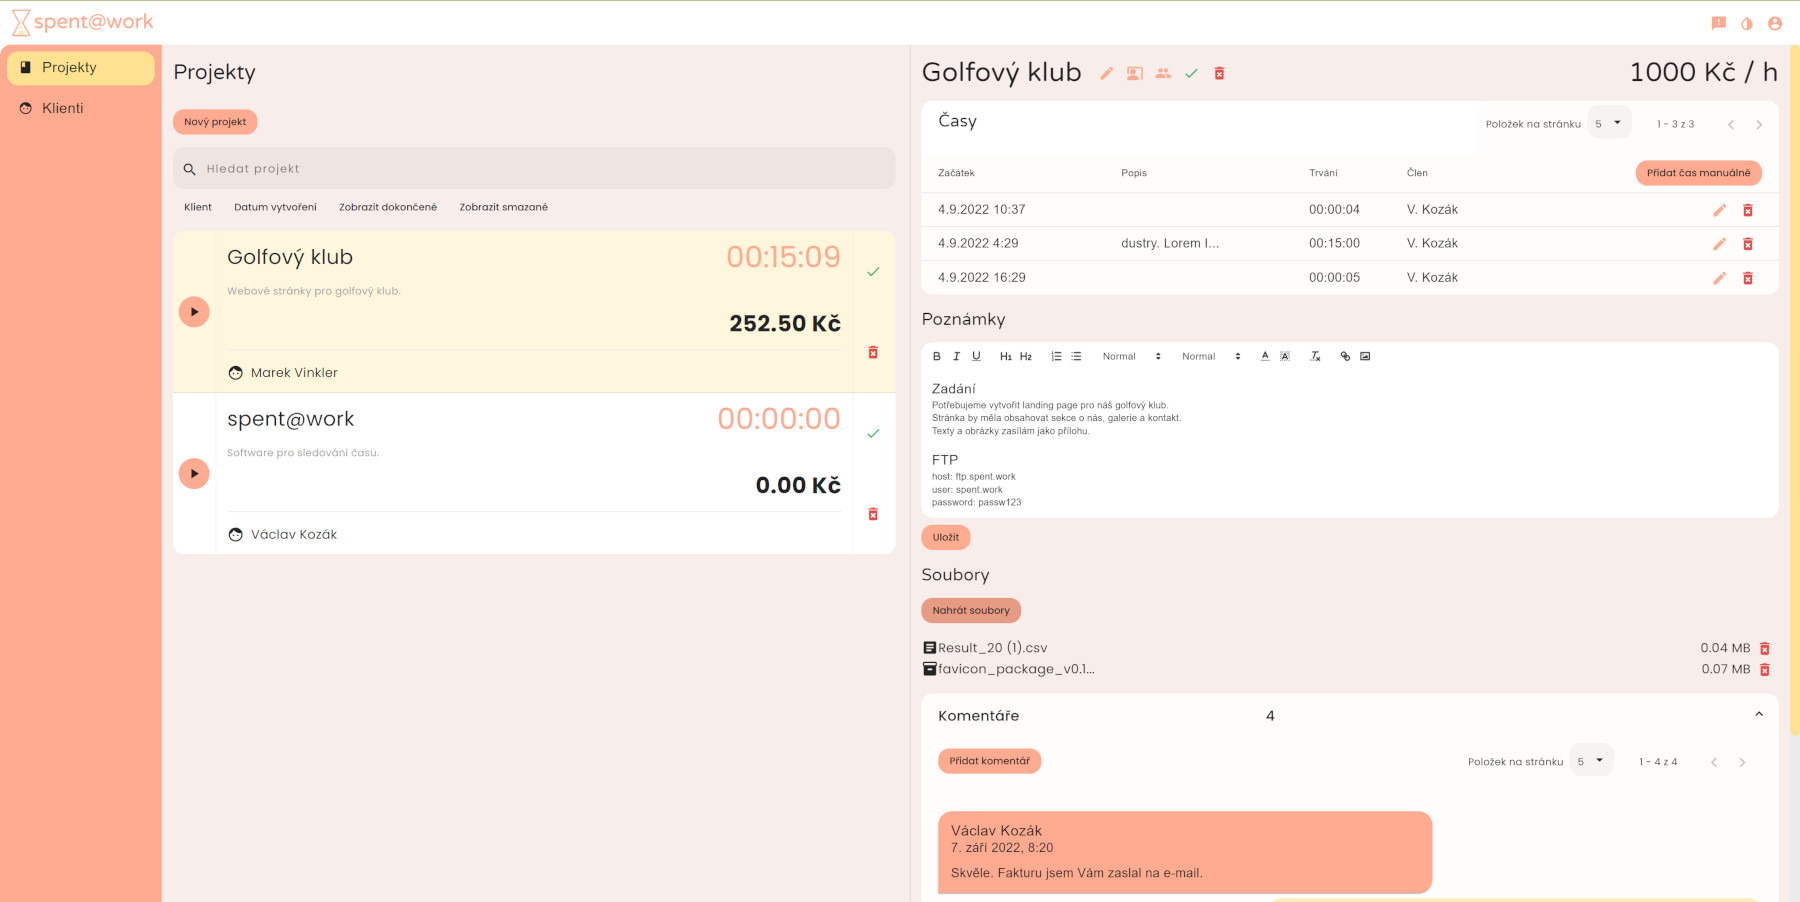
Task: Open the user account icon in top bar
Action: [x=1775, y=23]
